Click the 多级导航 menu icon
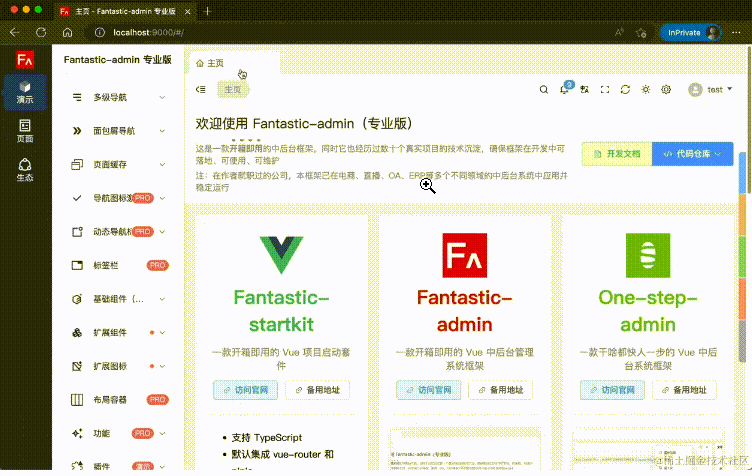This screenshot has height=476, width=752. point(77,97)
